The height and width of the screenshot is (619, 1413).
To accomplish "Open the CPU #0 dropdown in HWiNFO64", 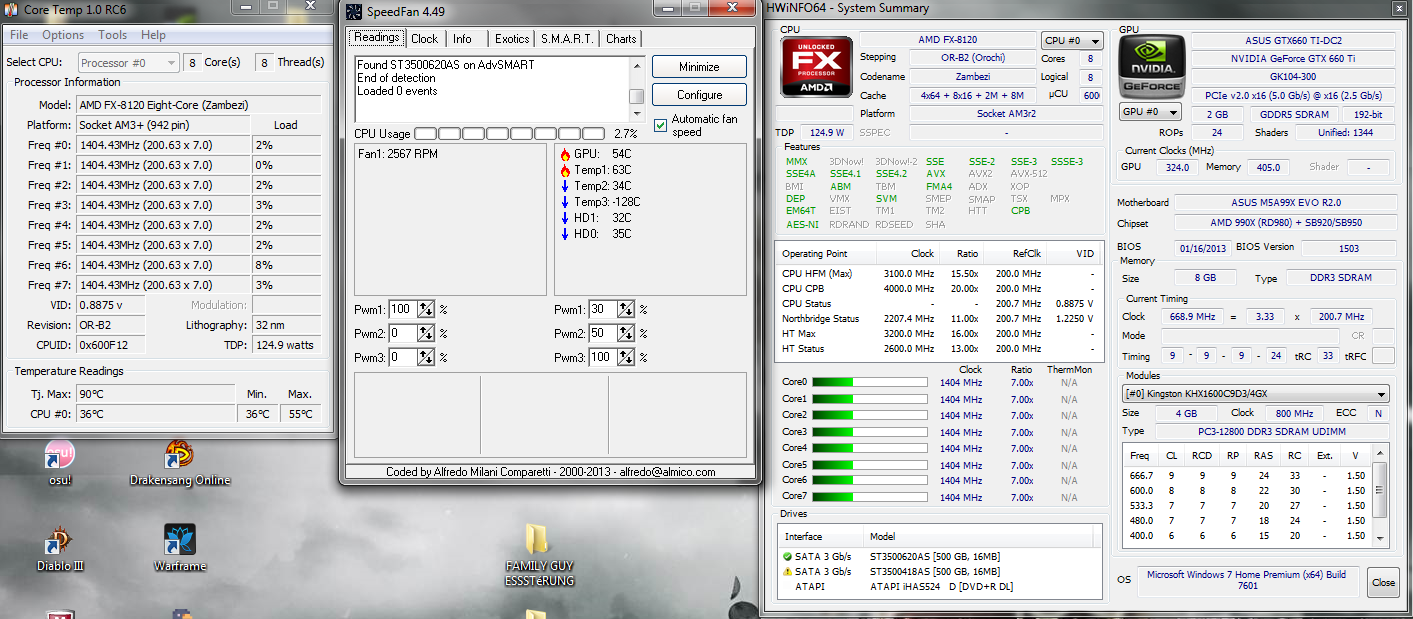I will [x=1072, y=41].
